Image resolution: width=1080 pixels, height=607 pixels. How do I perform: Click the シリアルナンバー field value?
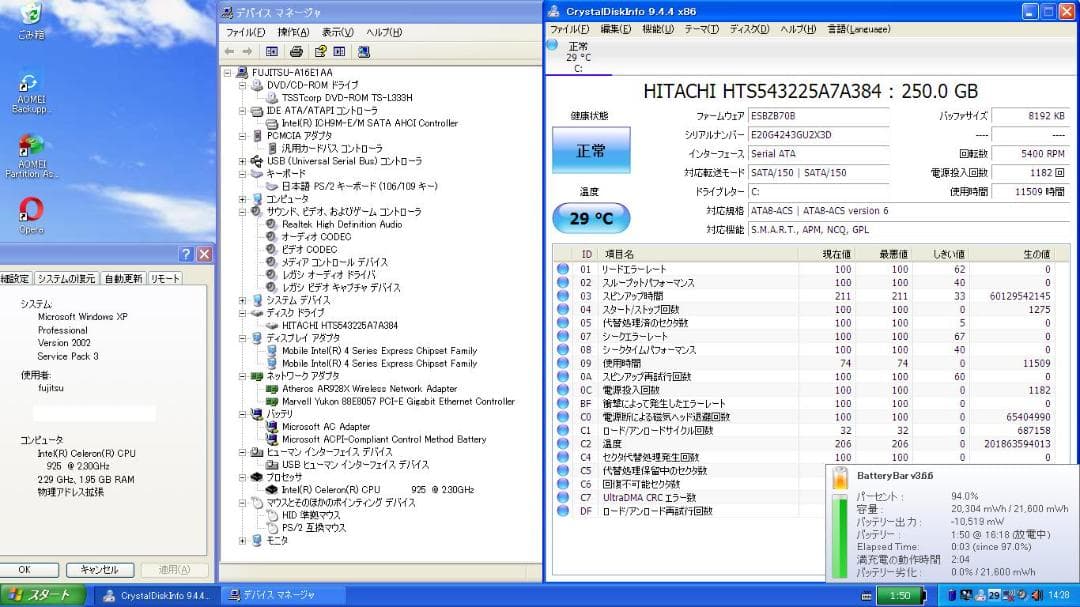pos(818,135)
